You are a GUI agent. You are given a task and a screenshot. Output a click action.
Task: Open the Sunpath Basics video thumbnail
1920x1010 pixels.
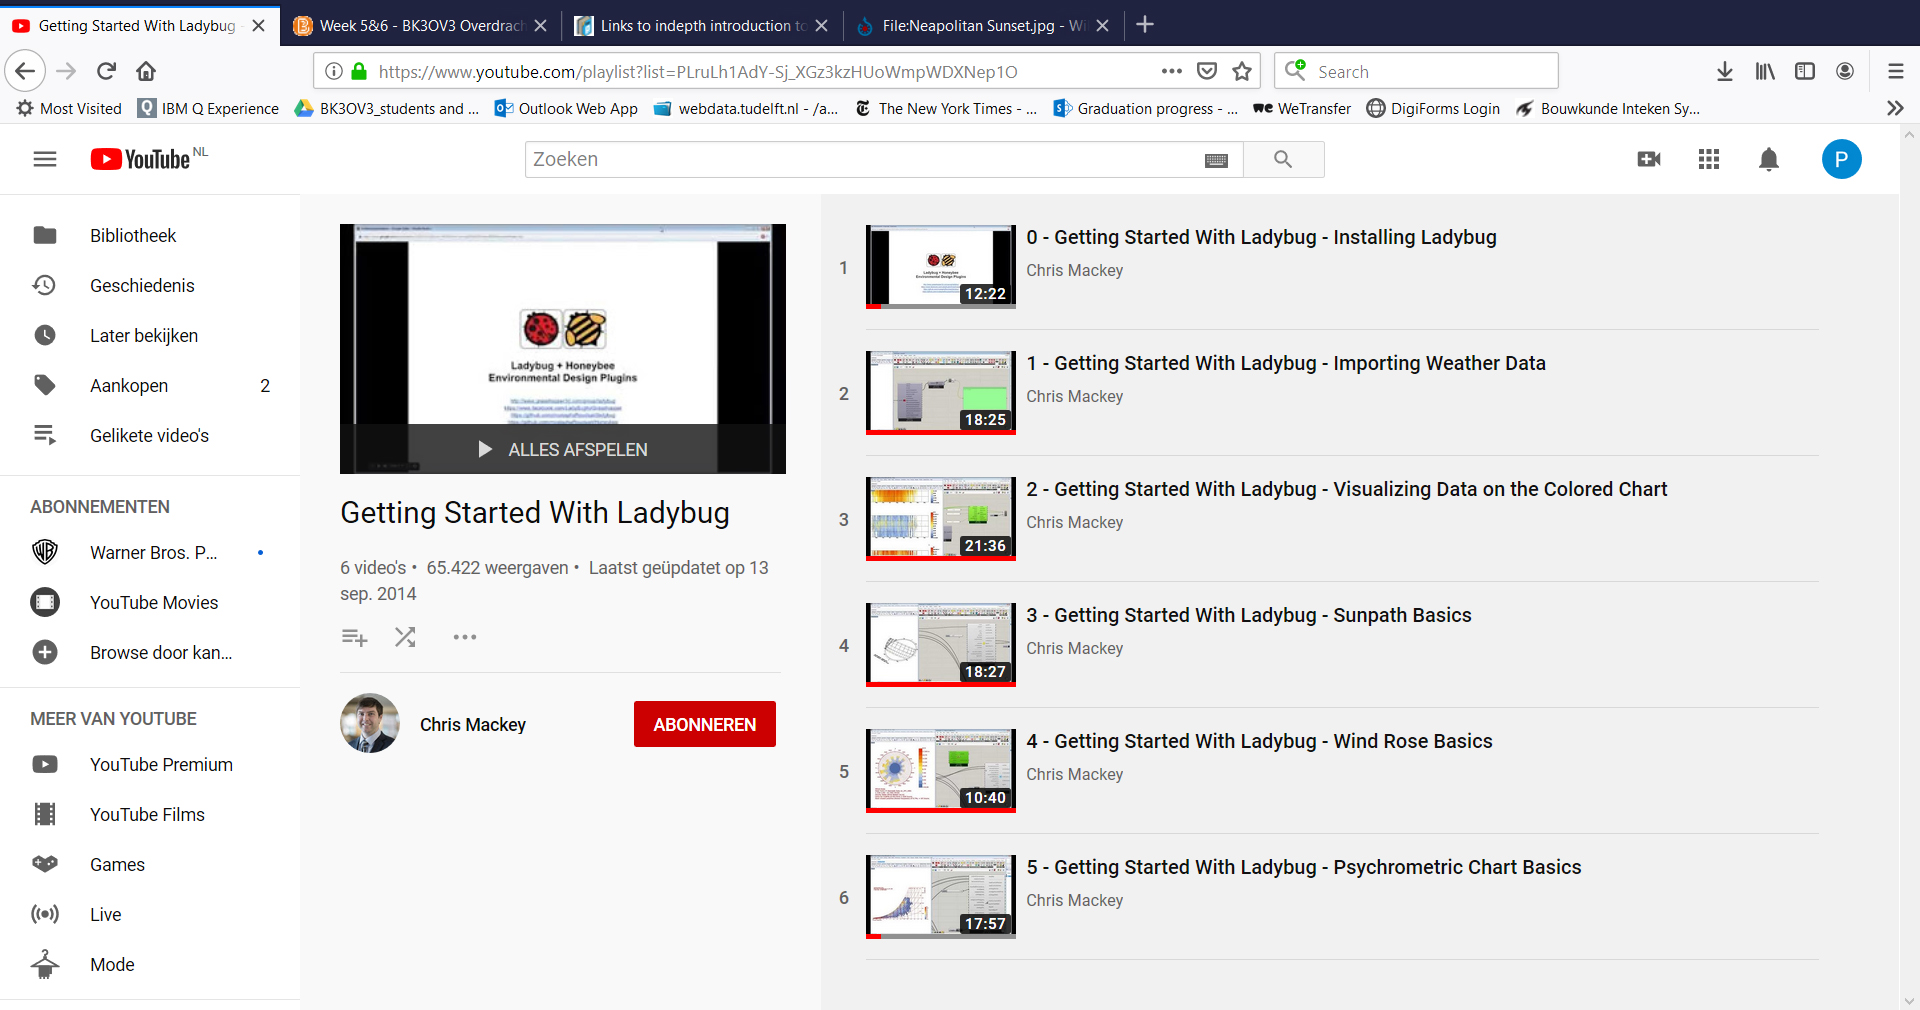pyautogui.click(x=941, y=645)
